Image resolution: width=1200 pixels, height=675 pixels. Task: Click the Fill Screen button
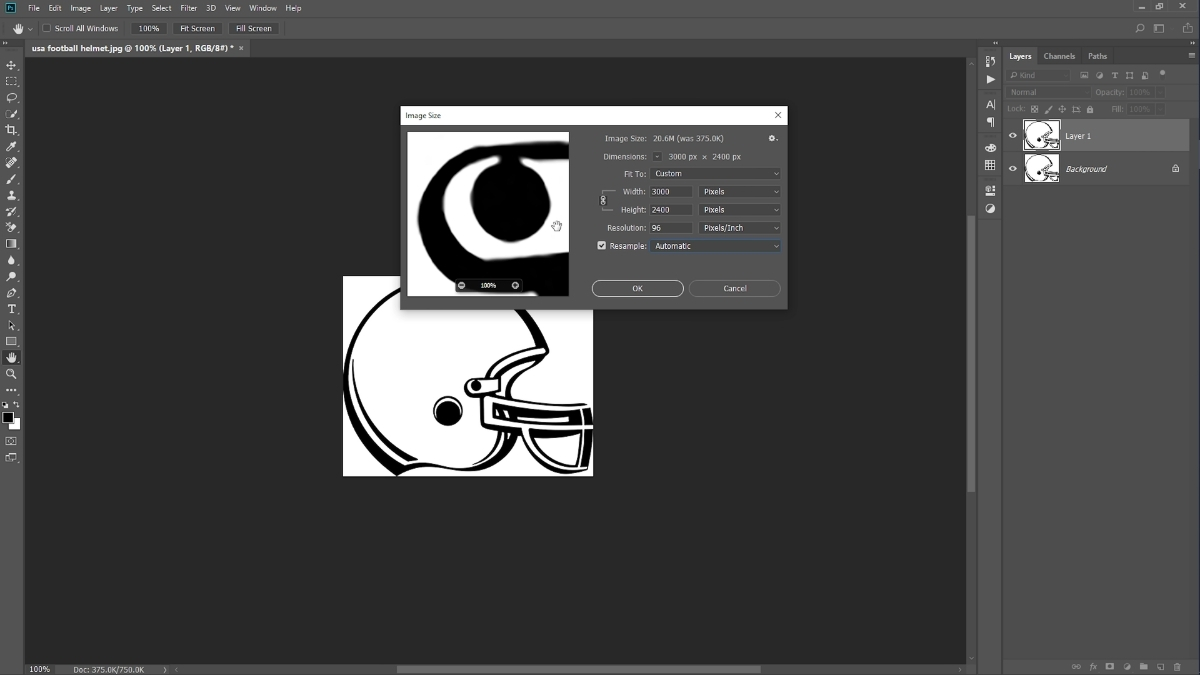[x=254, y=28]
